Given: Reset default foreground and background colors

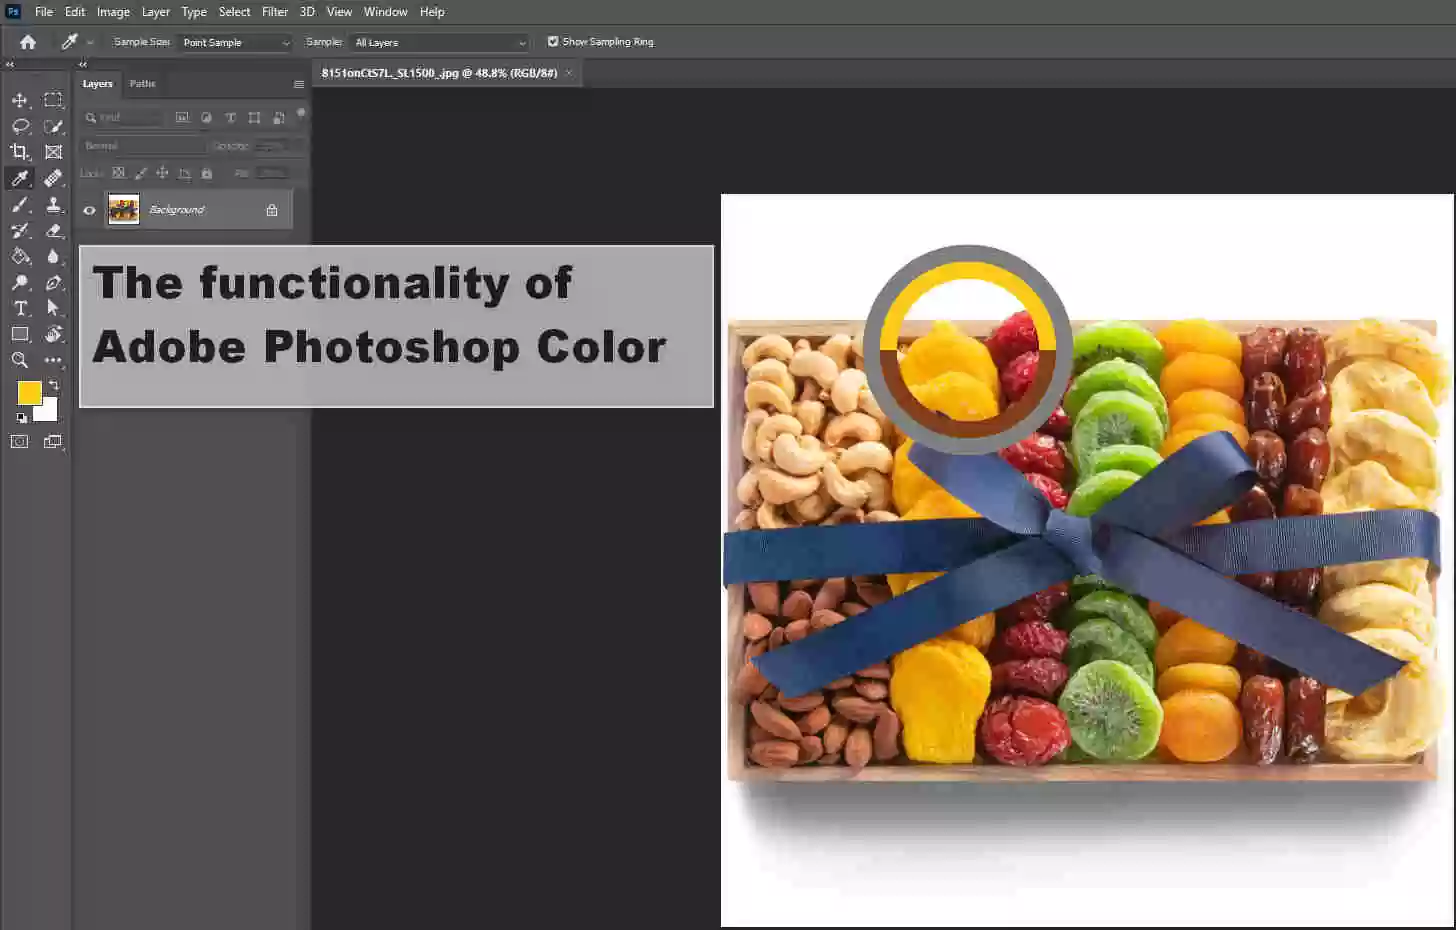Looking at the screenshot, I should point(21,418).
